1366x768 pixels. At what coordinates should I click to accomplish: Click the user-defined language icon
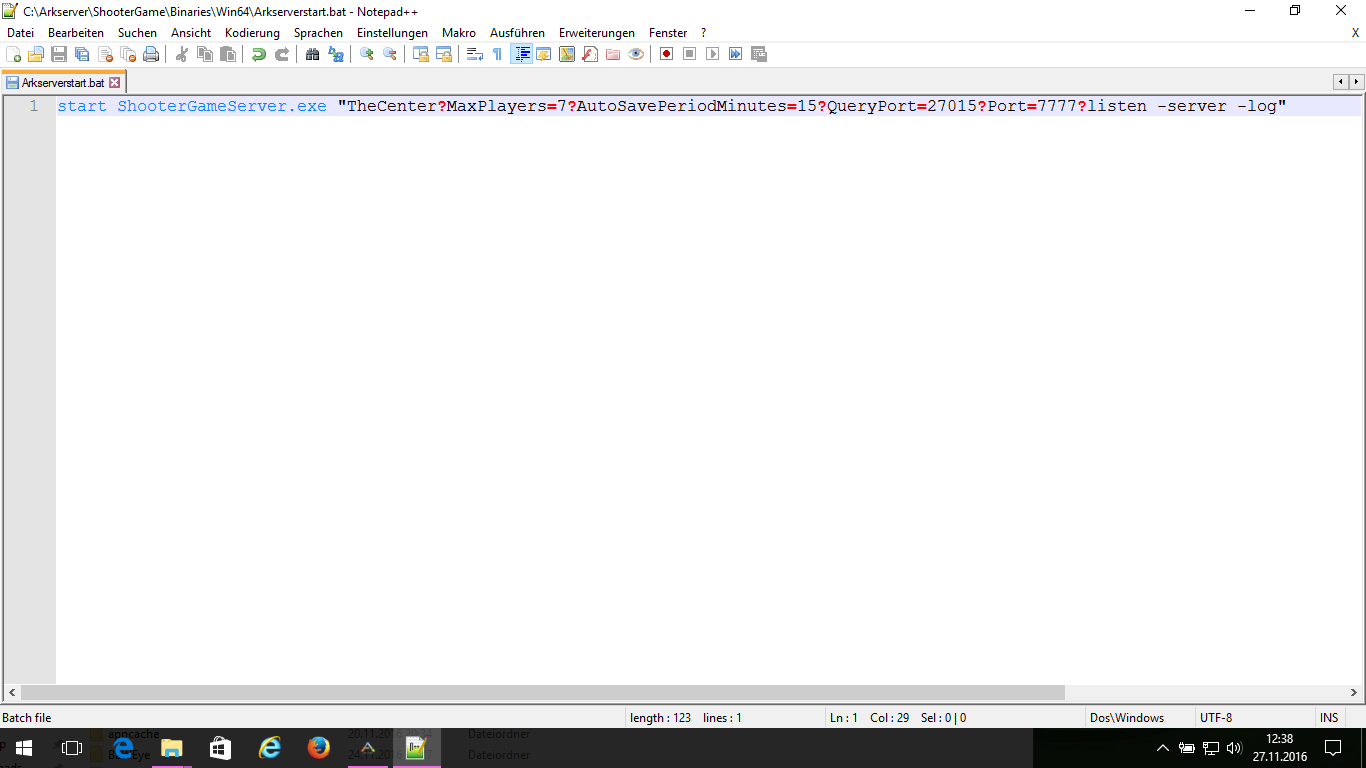click(x=544, y=54)
